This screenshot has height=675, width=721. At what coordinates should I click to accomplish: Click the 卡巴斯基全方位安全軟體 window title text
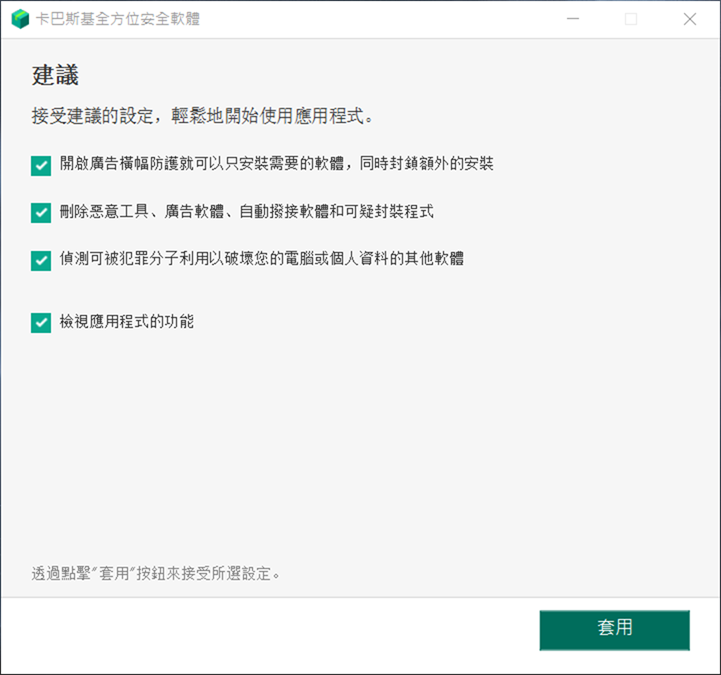pyautogui.click(x=117, y=19)
